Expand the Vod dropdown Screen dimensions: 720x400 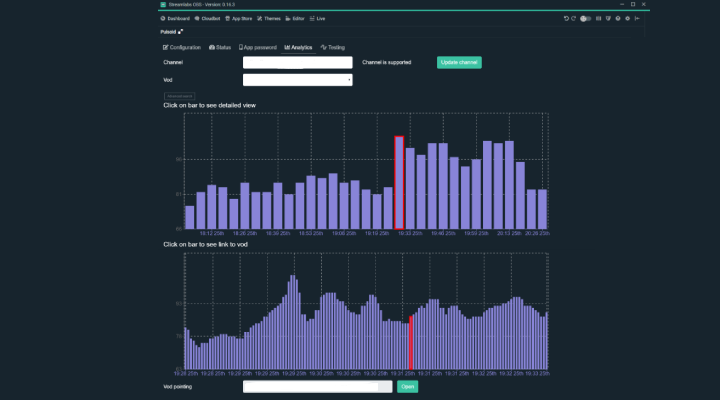click(297, 79)
